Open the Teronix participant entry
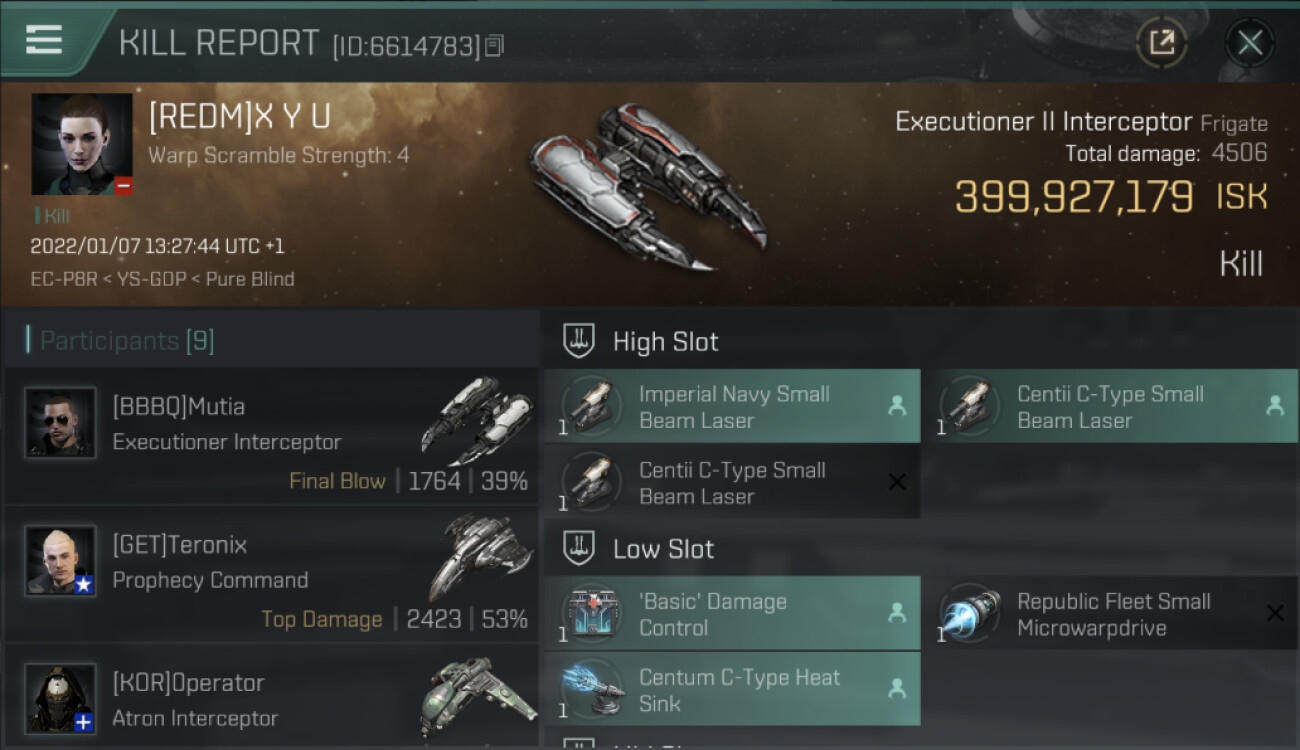The image size is (1300, 750). click(271, 575)
